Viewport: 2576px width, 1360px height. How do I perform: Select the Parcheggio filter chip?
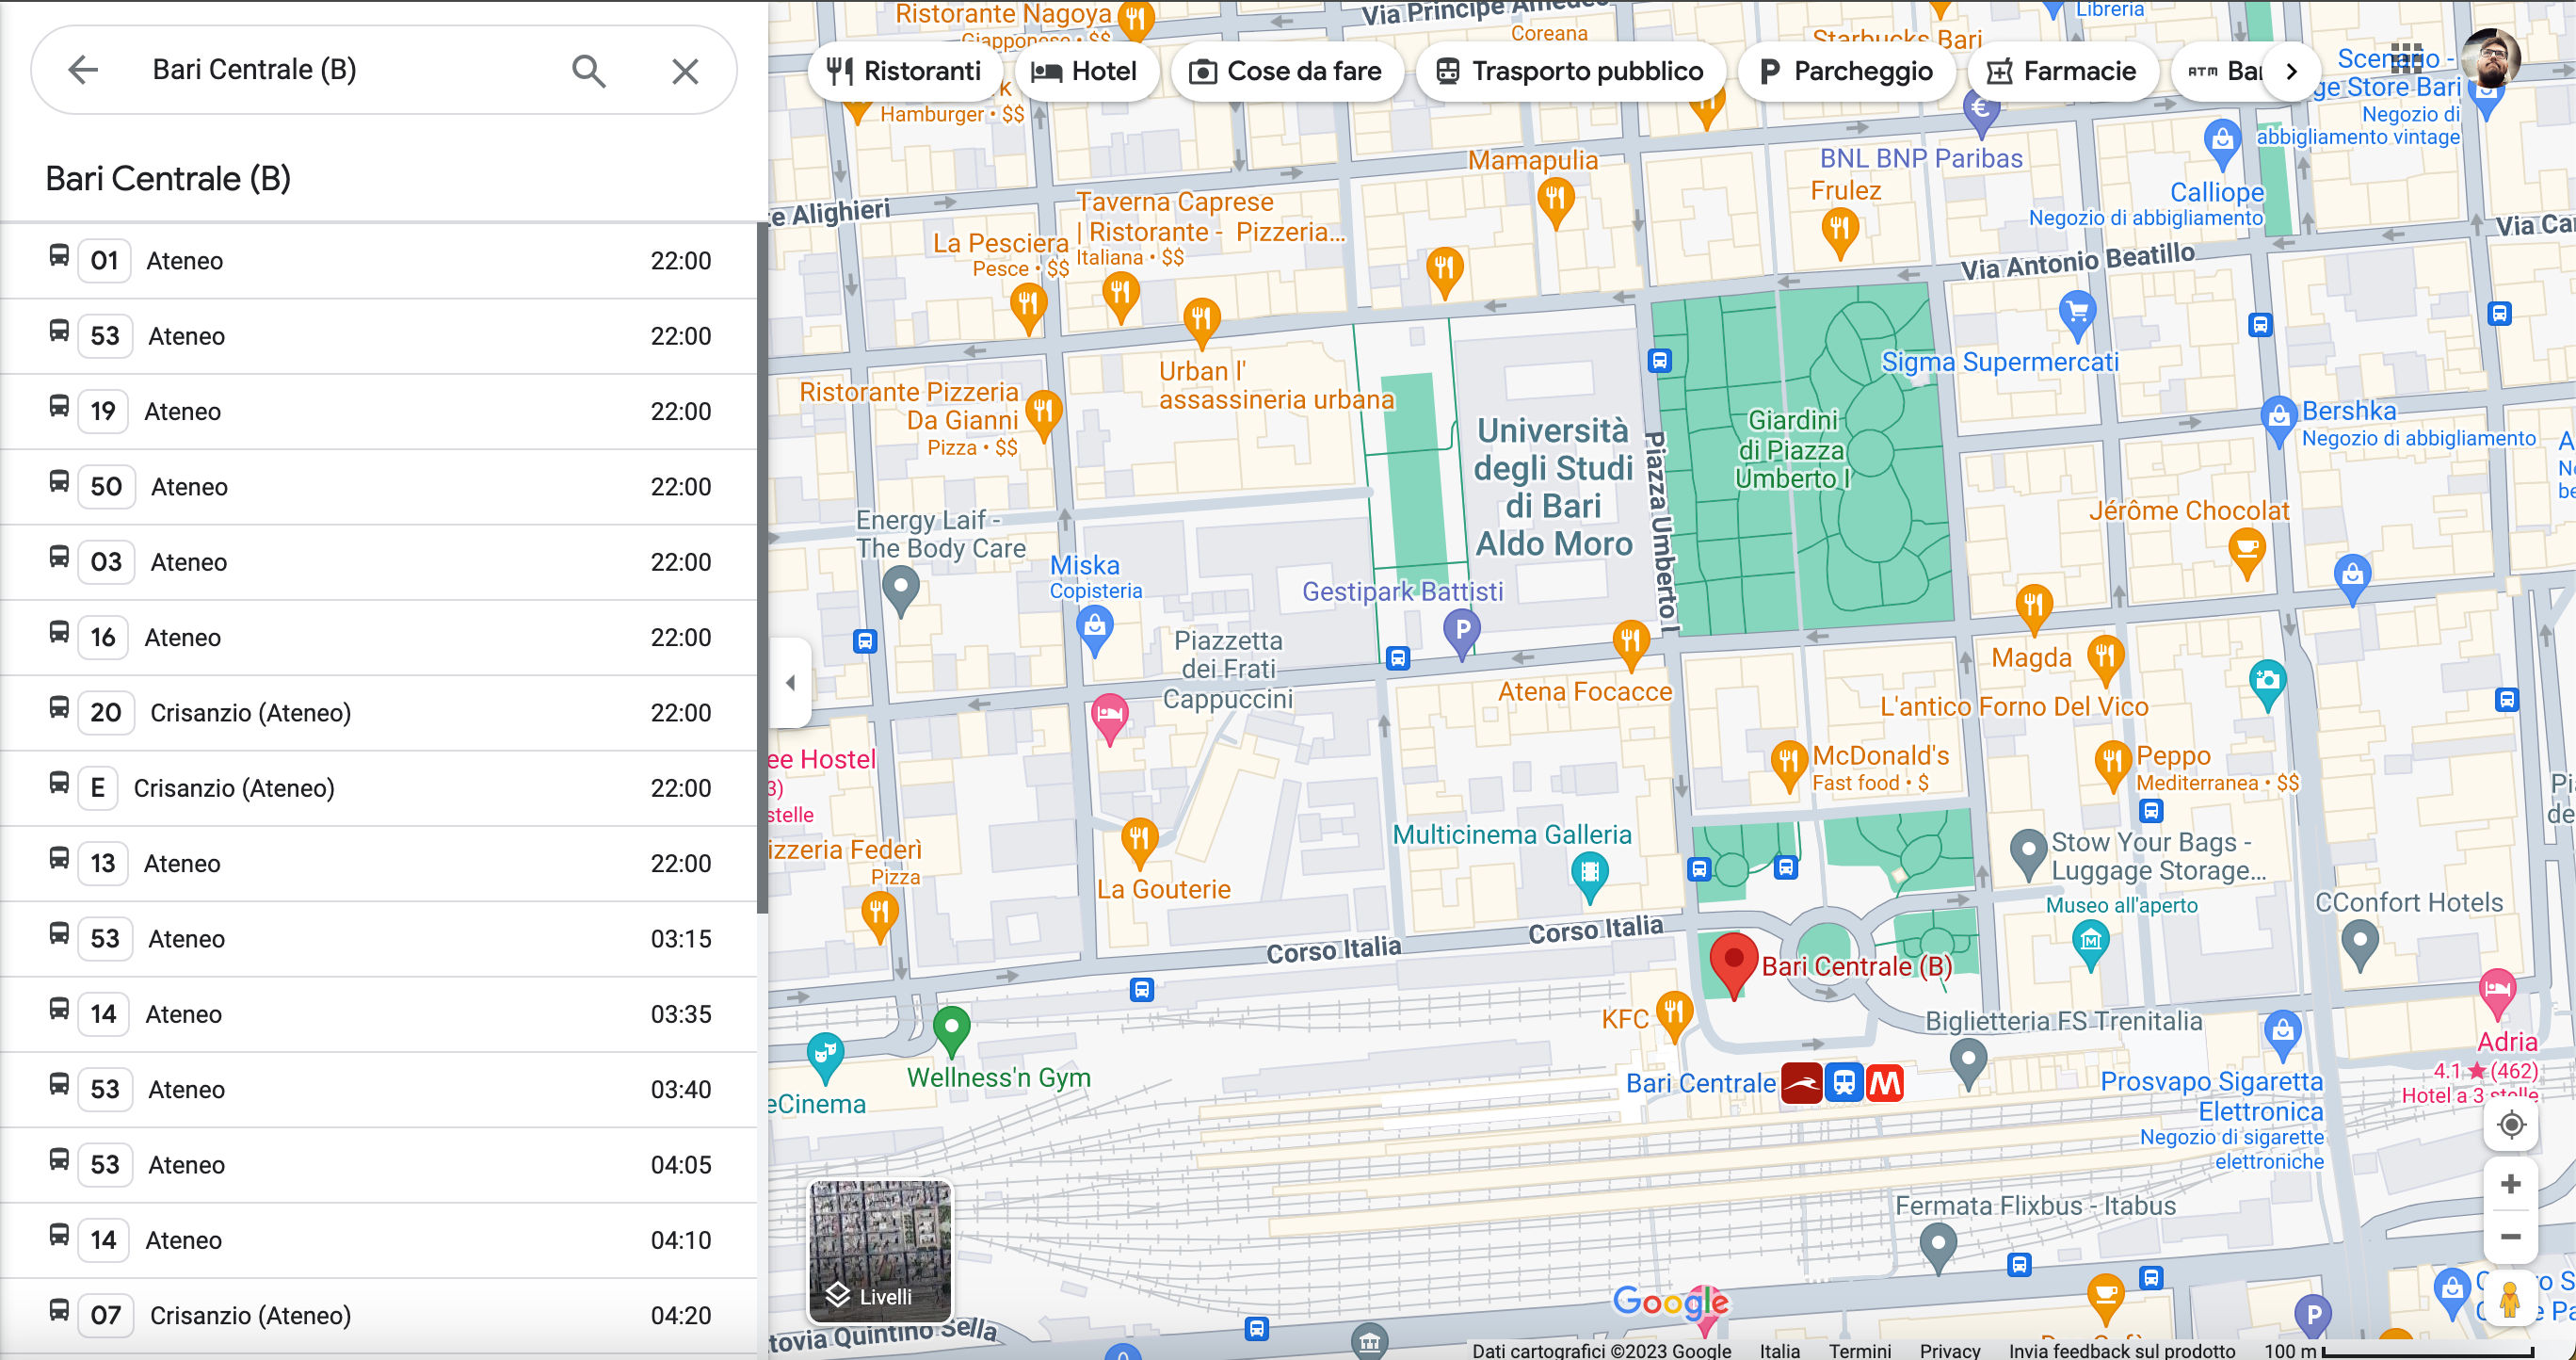tap(1845, 71)
